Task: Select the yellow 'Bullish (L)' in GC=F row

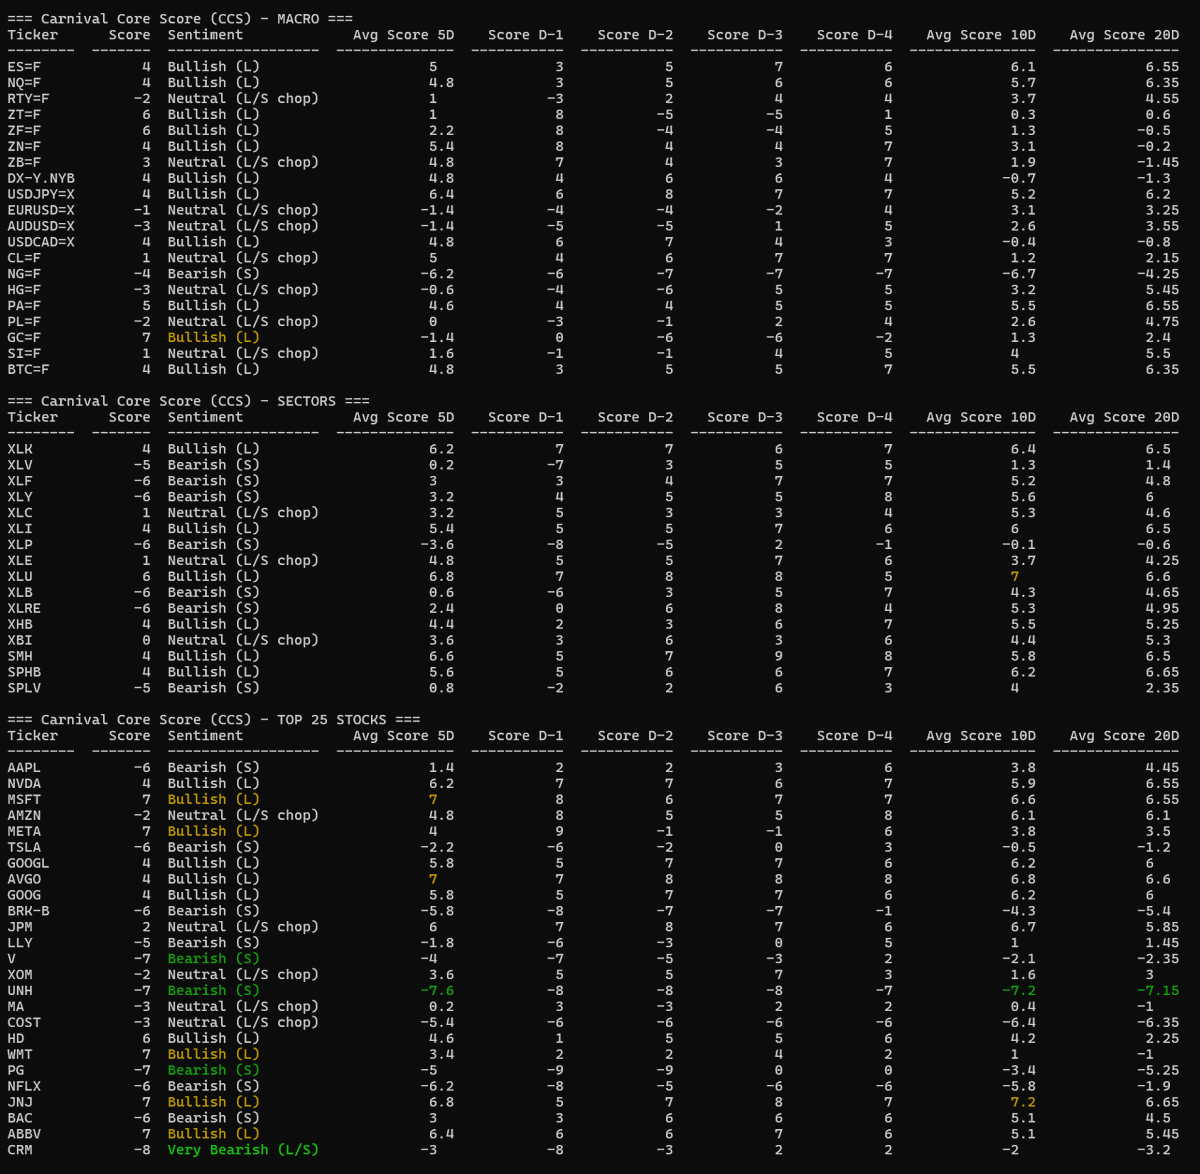Action: [213, 338]
